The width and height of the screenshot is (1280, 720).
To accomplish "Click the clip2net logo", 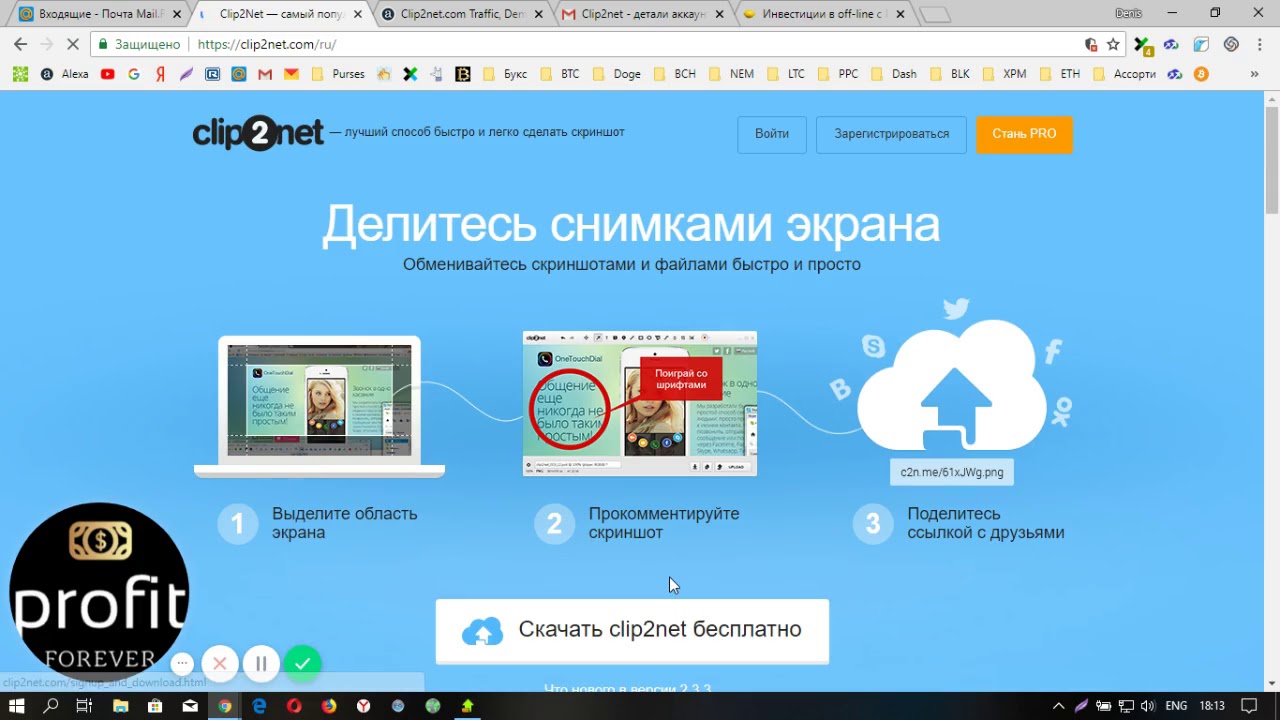I will [258, 133].
